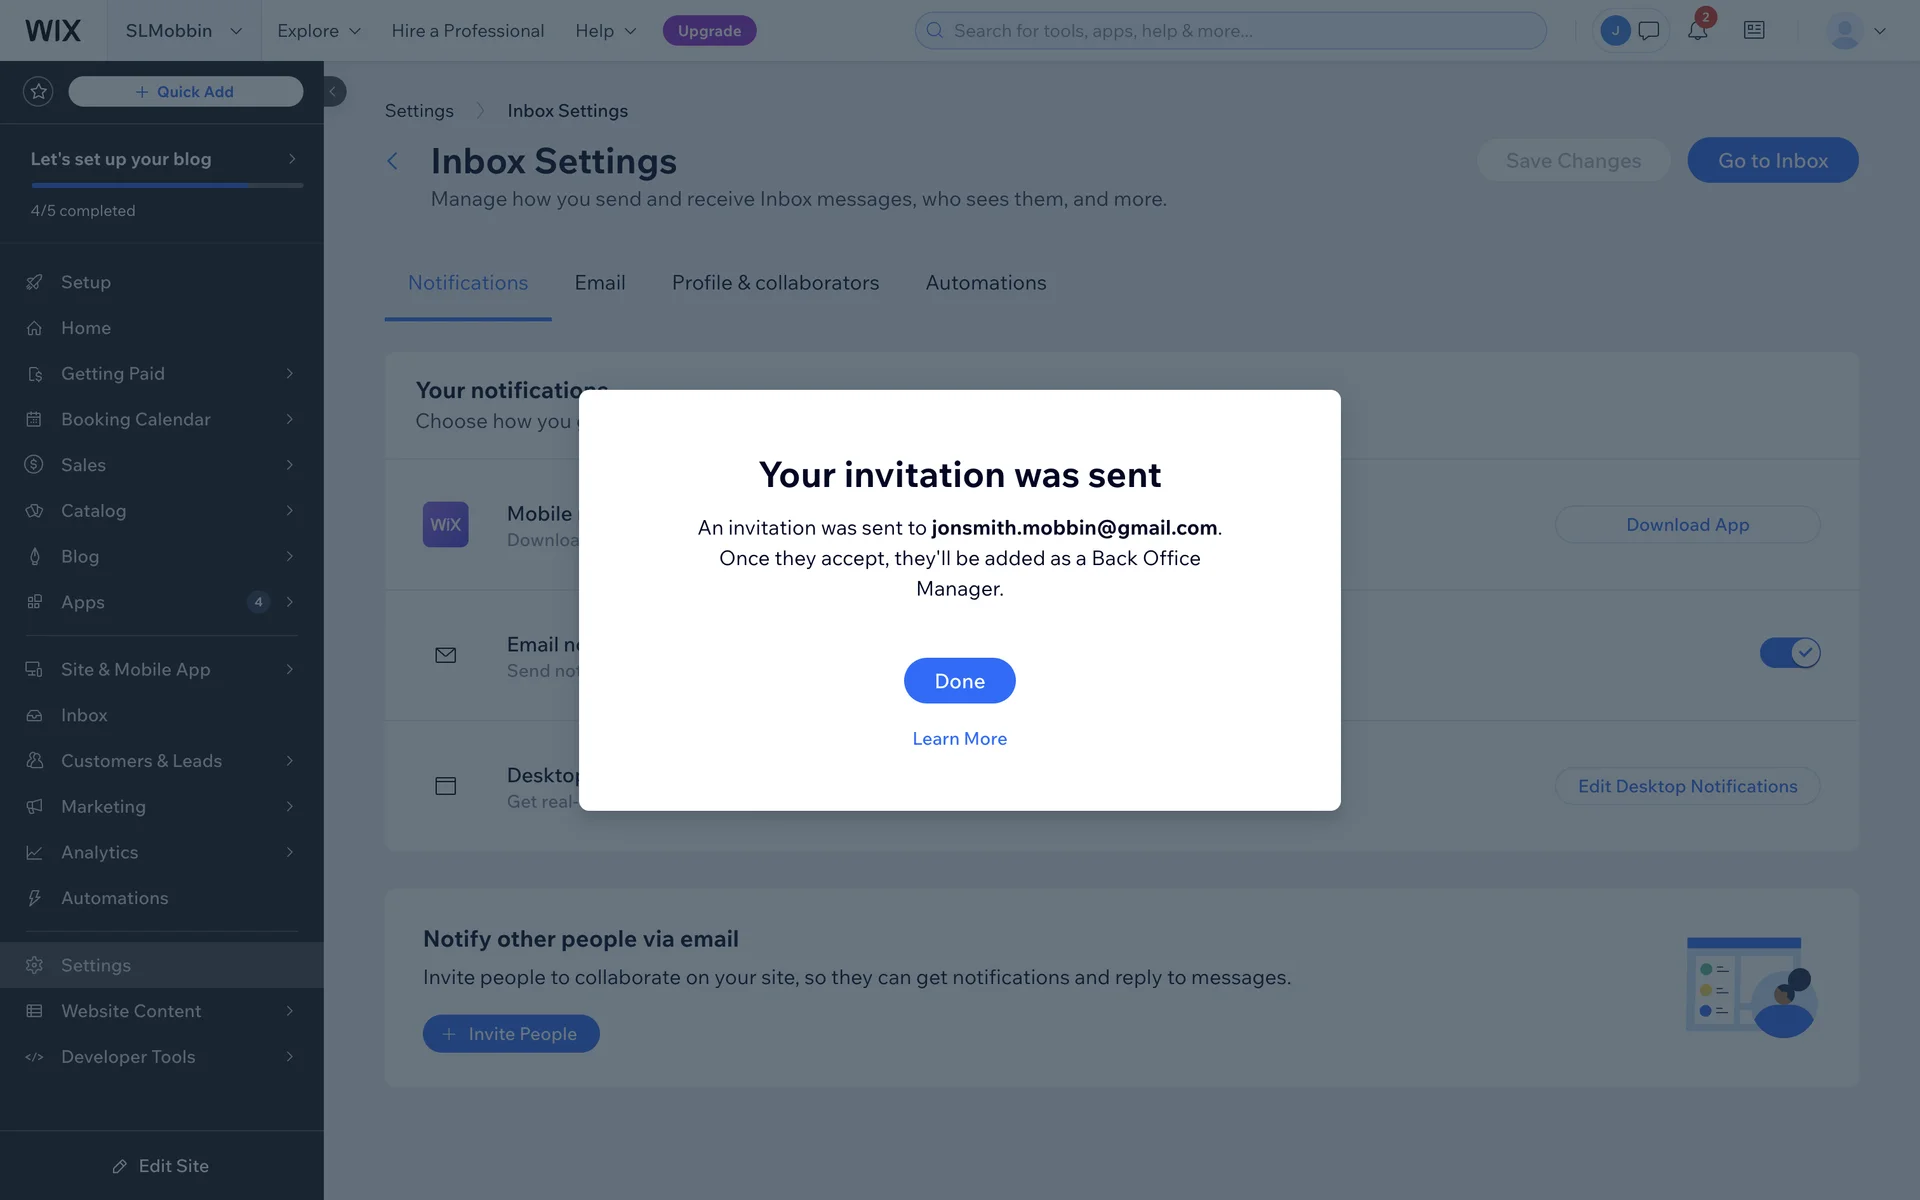Viewport: 1920px width, 1200px height.
Task: Click the search tools and apps field
Action: (1230, 30)
